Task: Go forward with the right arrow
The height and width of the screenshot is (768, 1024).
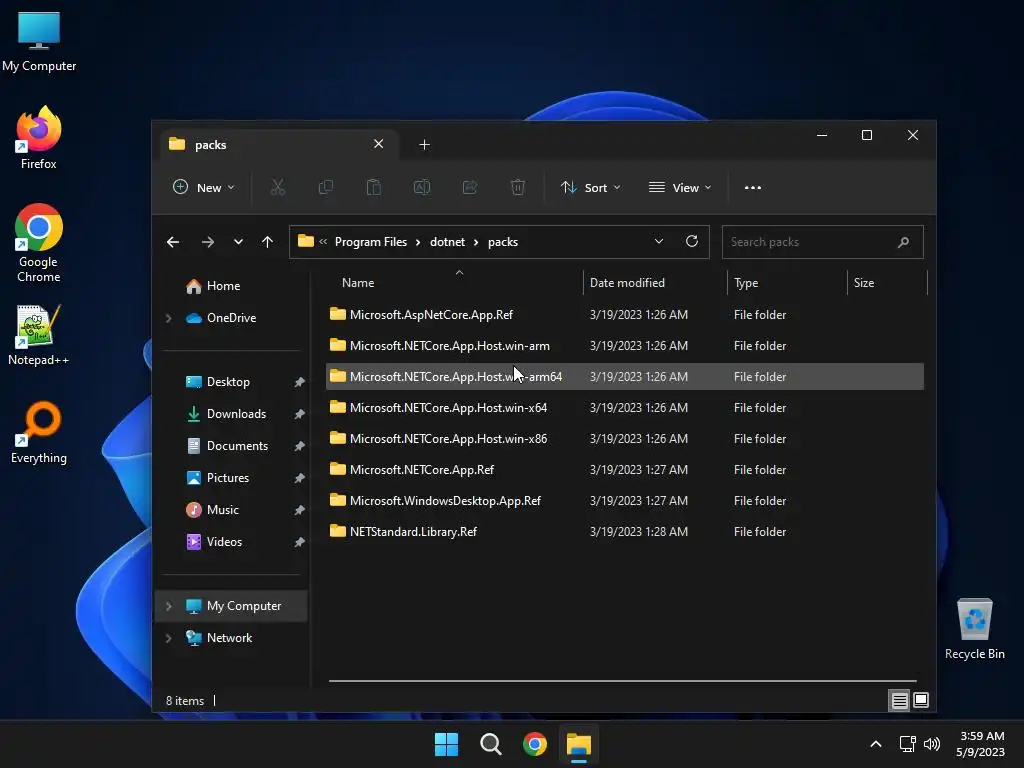Action: (x=208, y=242)
